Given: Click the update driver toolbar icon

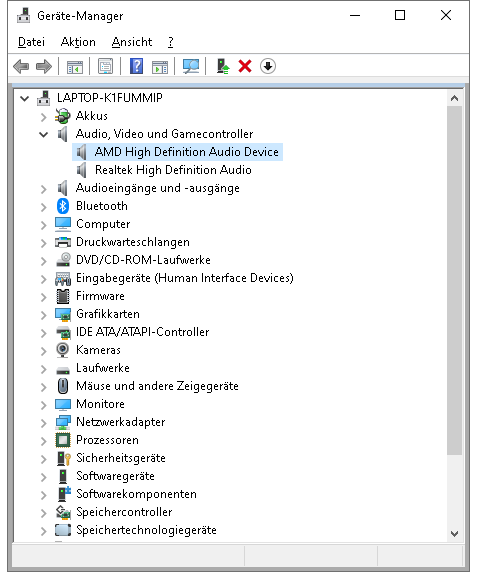Looking at the screenshot, I should point(223,66).
